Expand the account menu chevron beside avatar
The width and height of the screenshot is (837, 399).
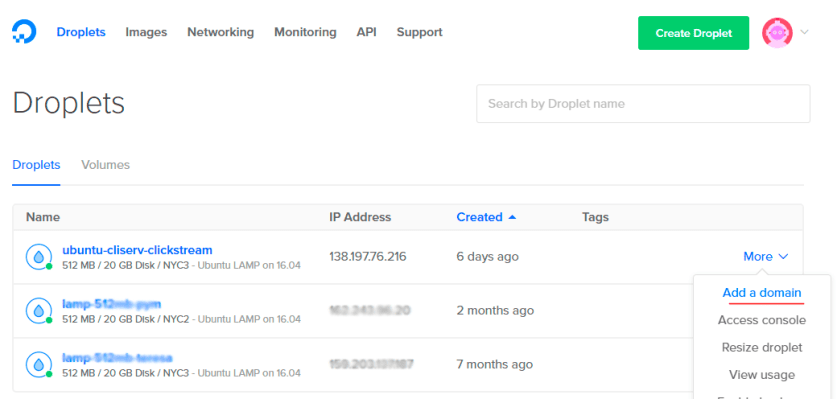tap(804, 33)
